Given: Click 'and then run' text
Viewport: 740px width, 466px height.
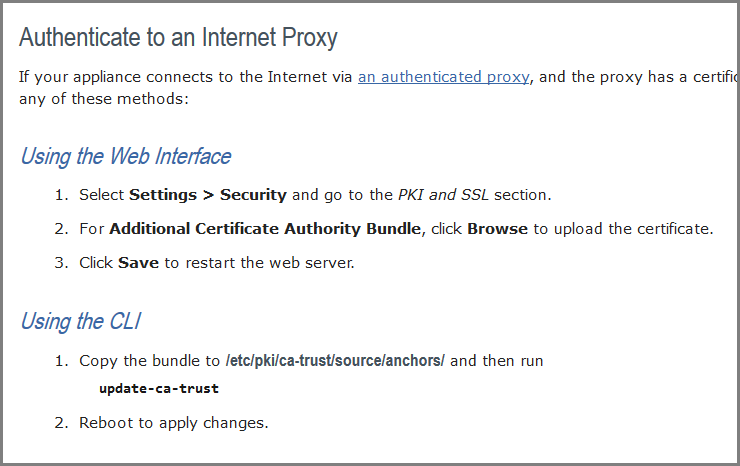Looking at the screenshot, I should click(x=496, y=361).
